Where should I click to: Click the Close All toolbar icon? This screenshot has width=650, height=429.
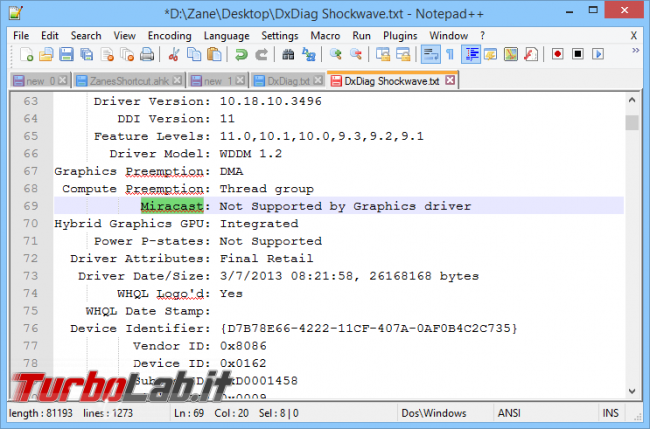[127, 54]
